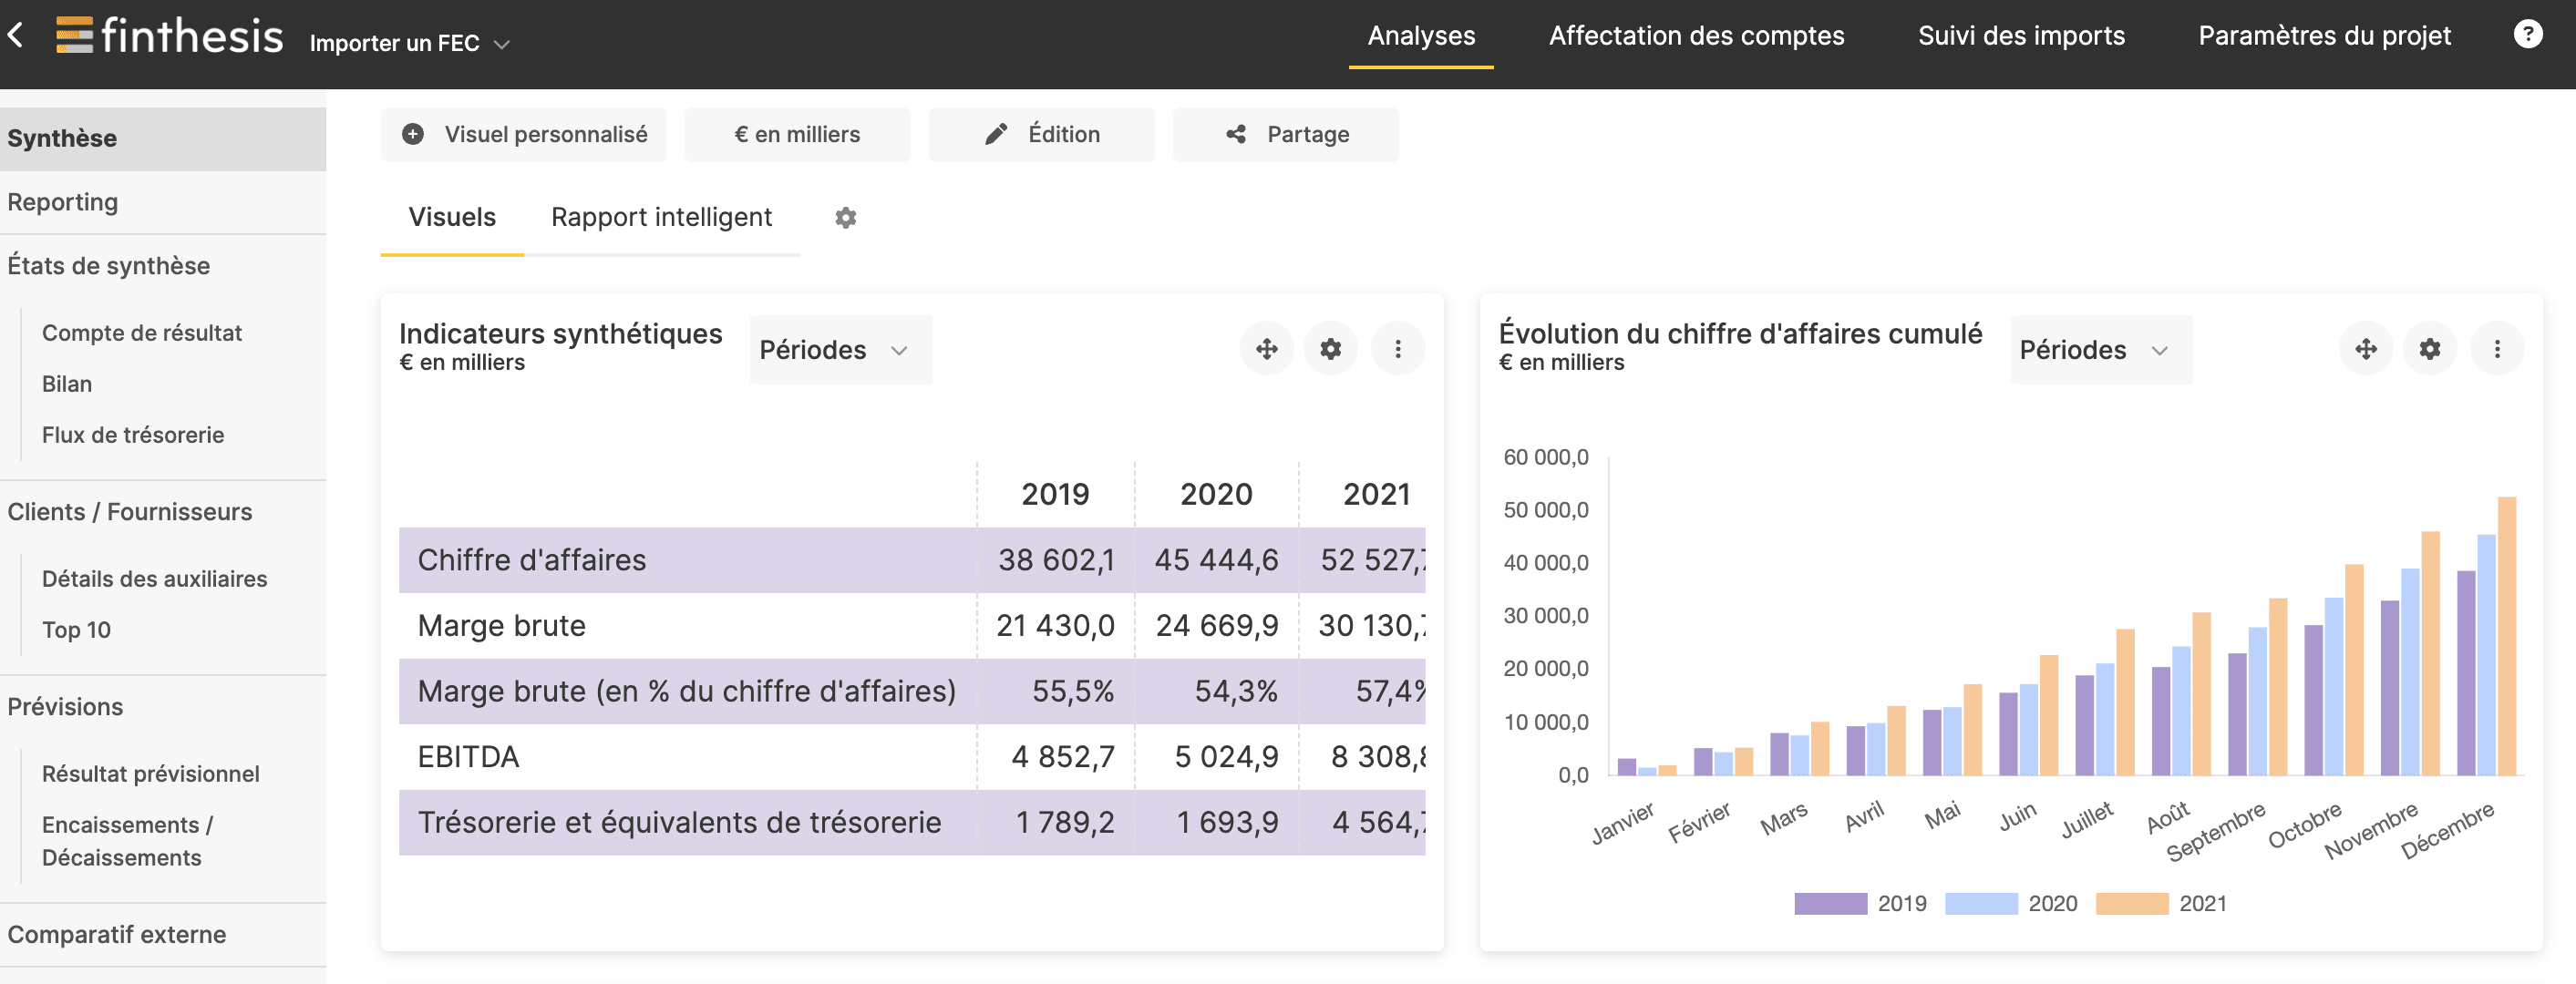Open the Flux de trésorerie page
The width and height of the screenshot is (2576, 984).
click(132, 434)
